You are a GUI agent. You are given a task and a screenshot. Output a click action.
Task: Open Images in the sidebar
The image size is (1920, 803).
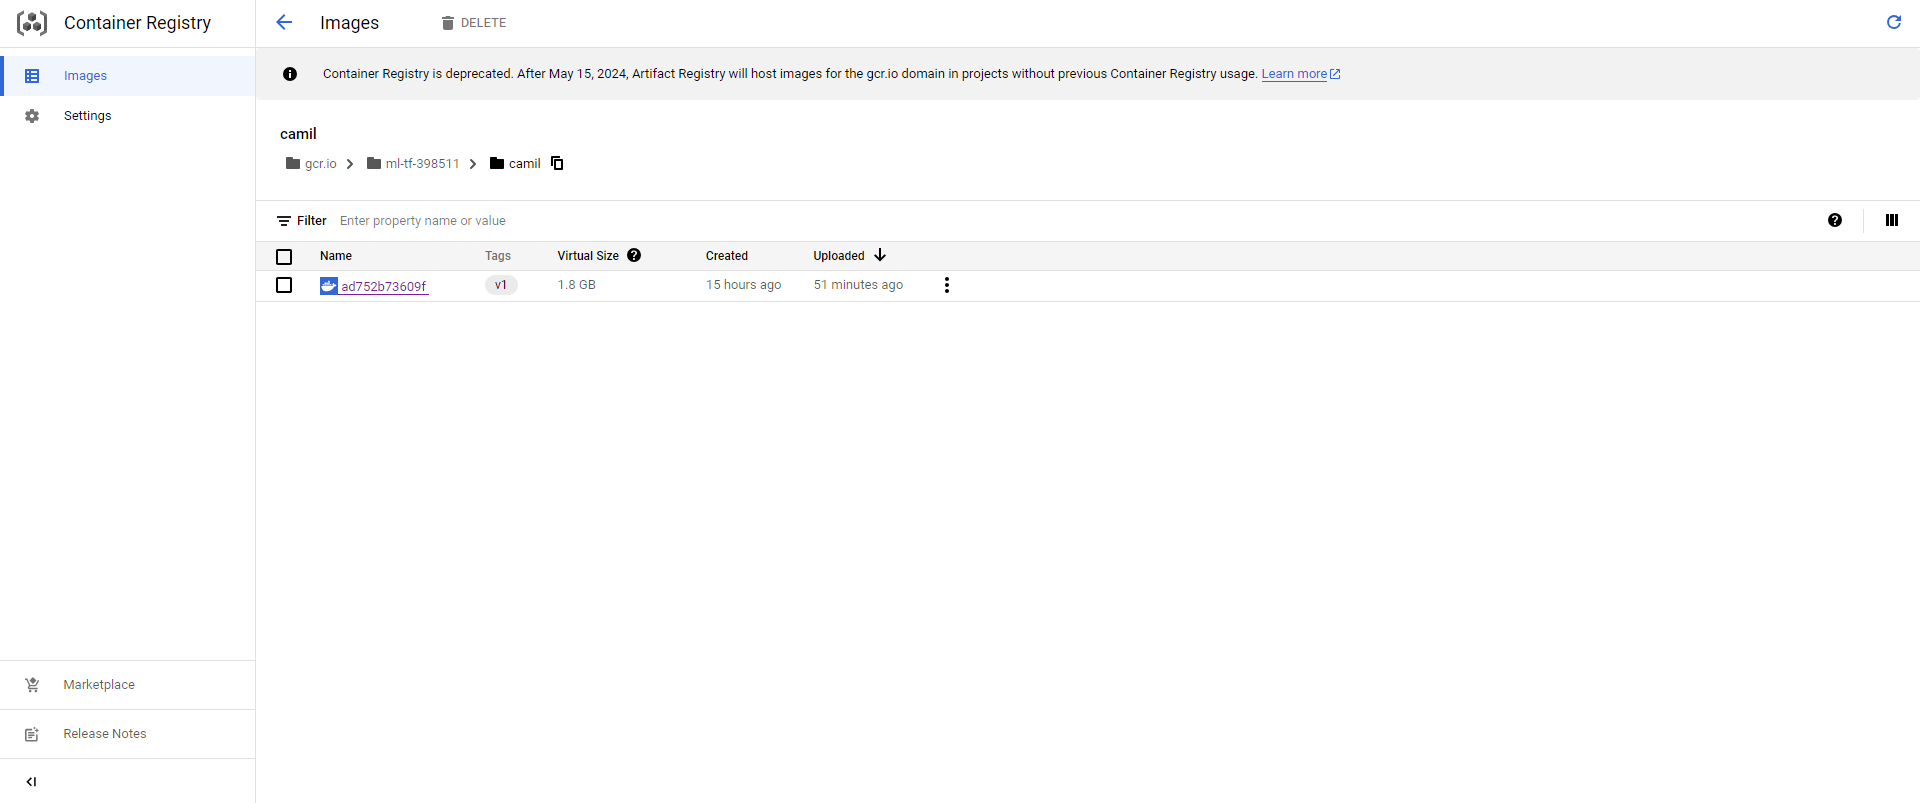click(128, 76)
